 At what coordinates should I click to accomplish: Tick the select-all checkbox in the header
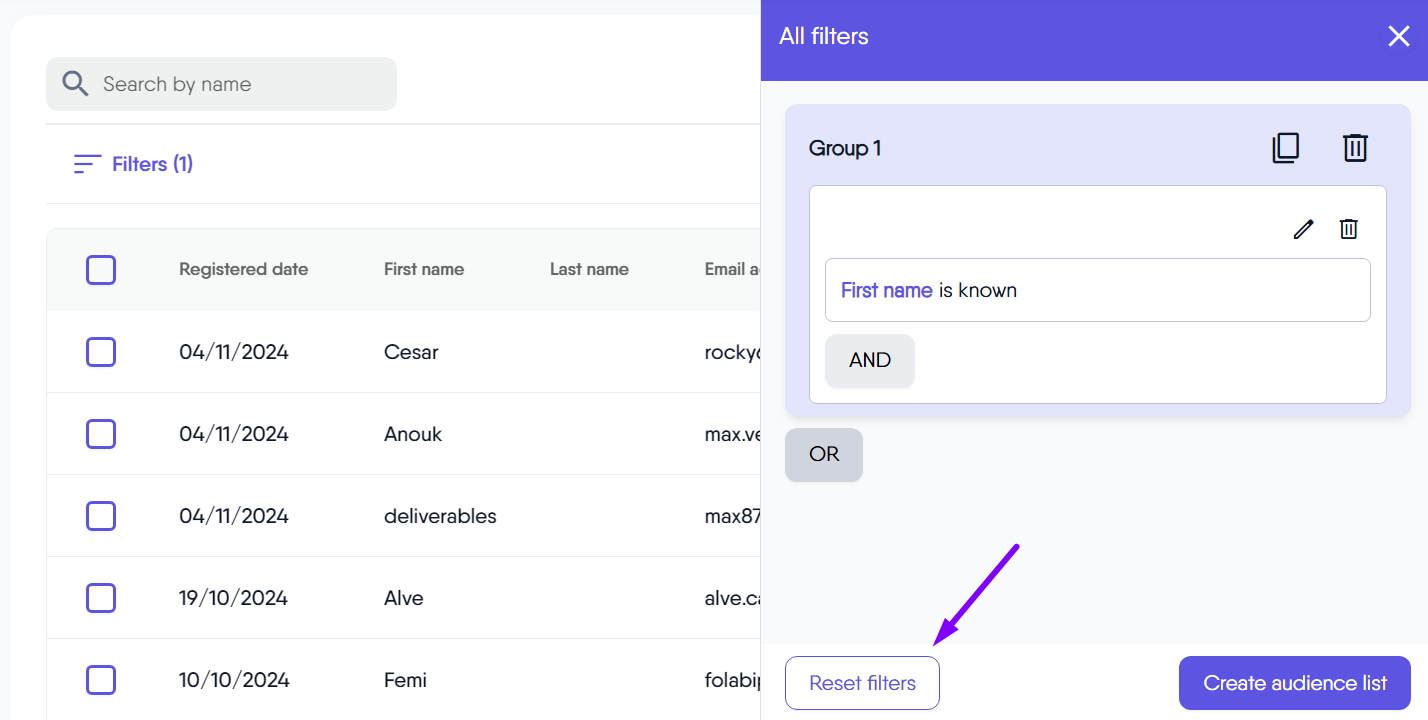101,270
